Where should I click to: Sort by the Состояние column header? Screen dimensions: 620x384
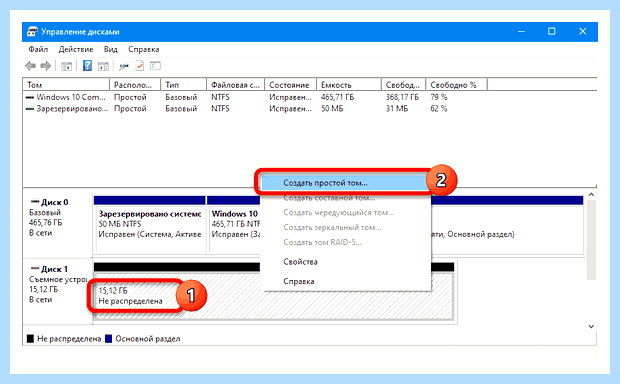(x=290, y=85)
